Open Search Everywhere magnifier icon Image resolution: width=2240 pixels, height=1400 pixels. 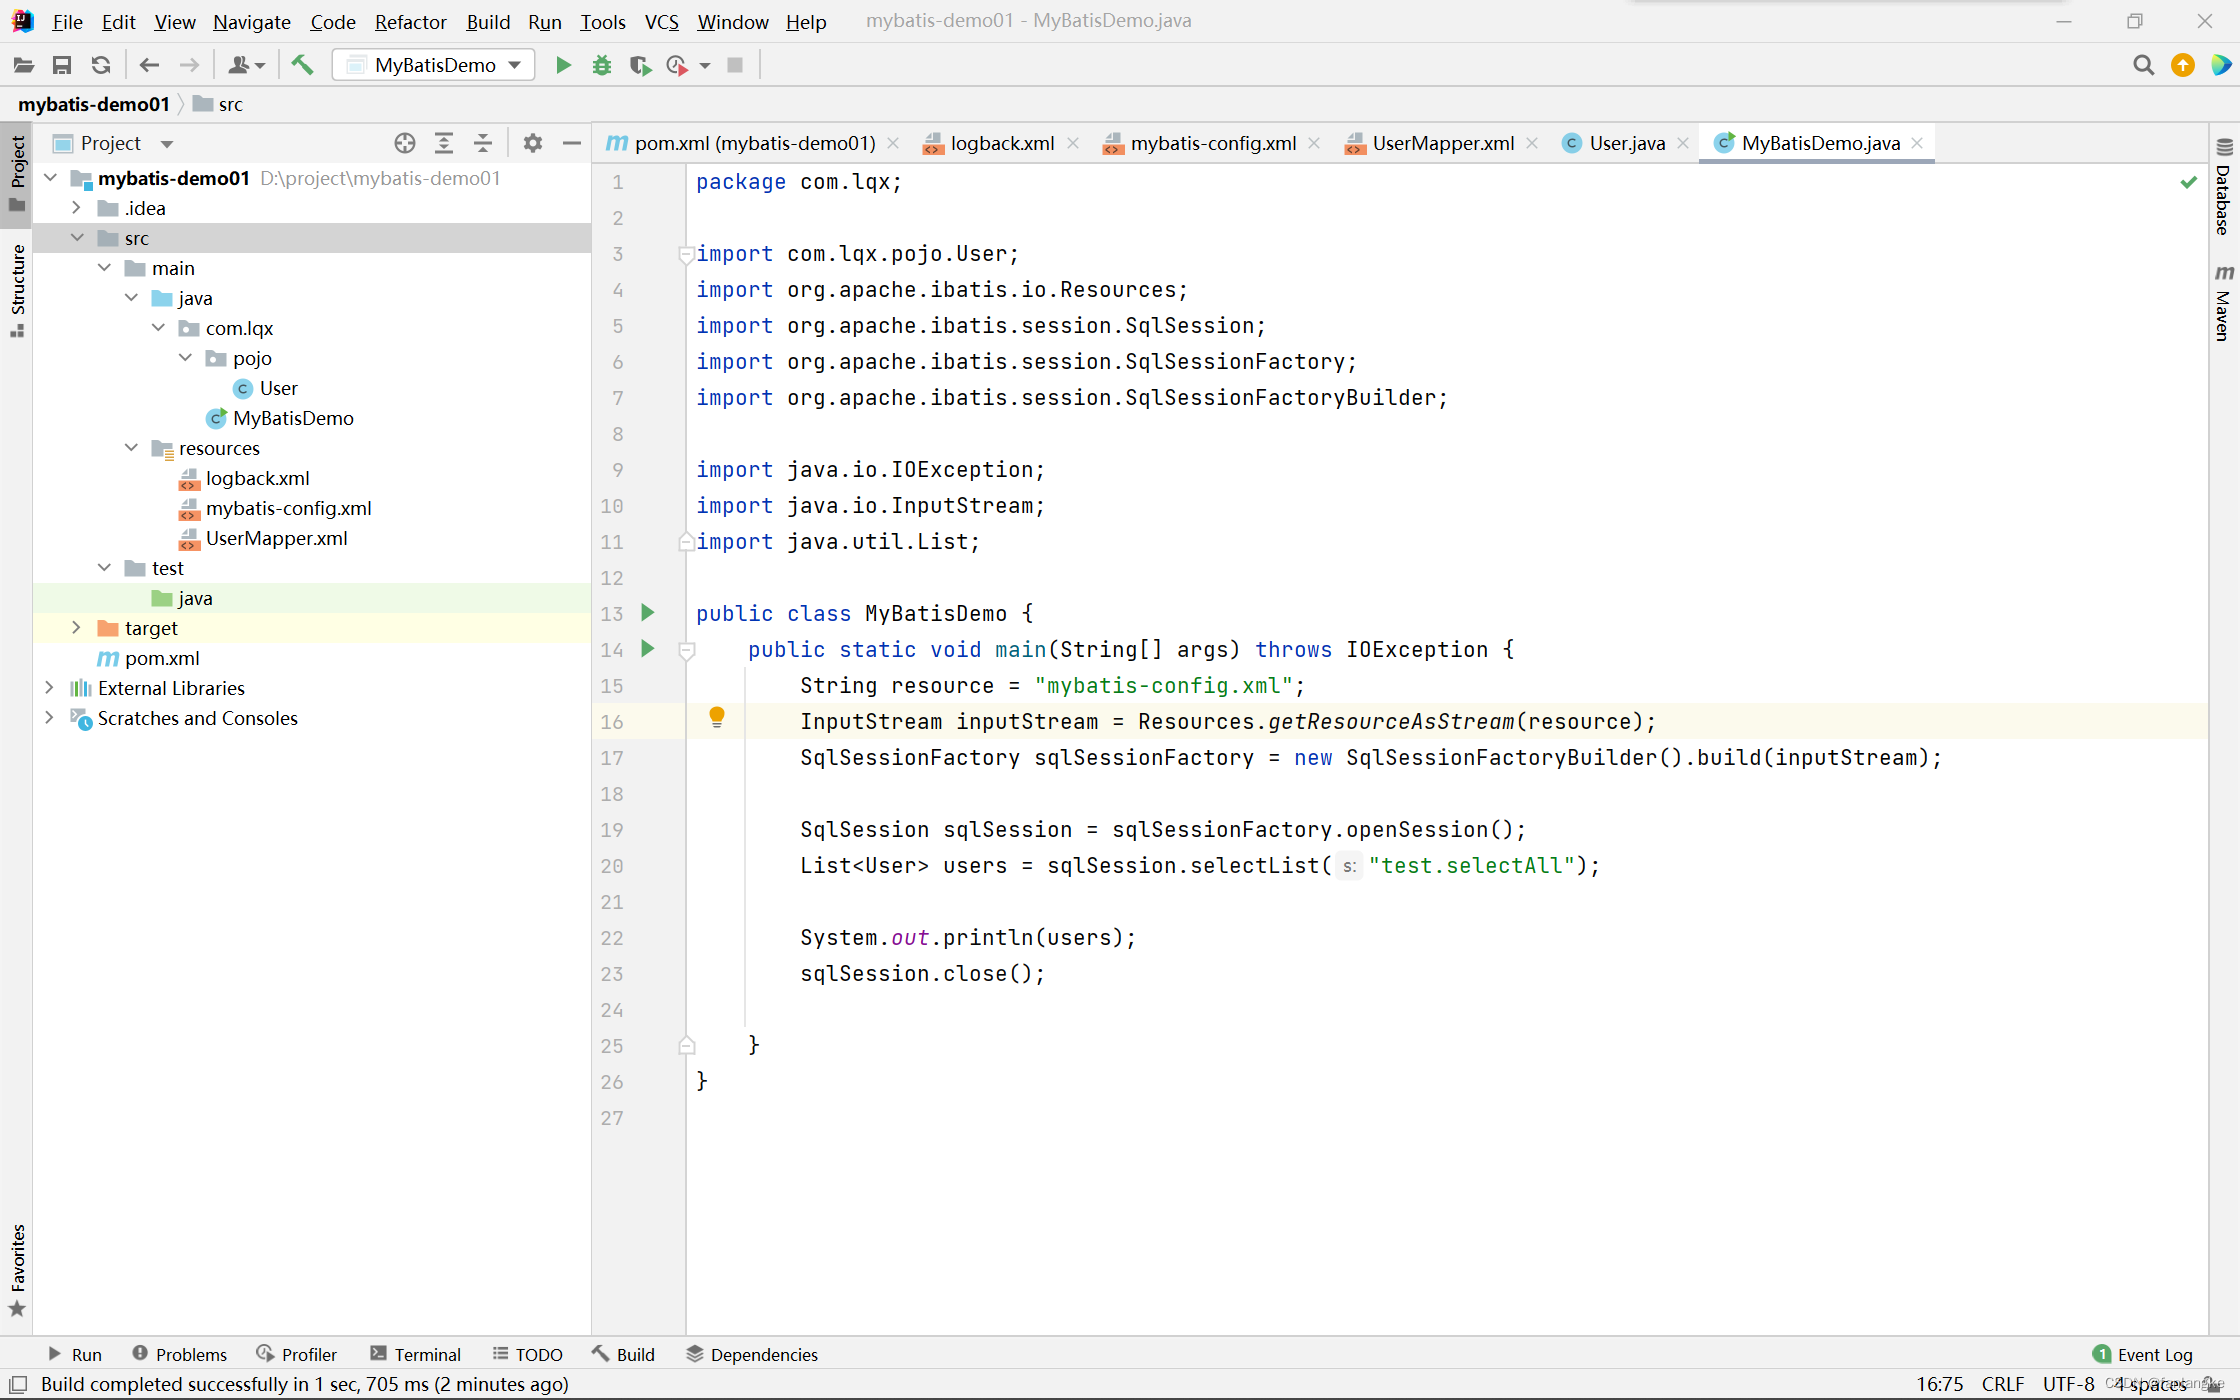tap(2143, 65)
